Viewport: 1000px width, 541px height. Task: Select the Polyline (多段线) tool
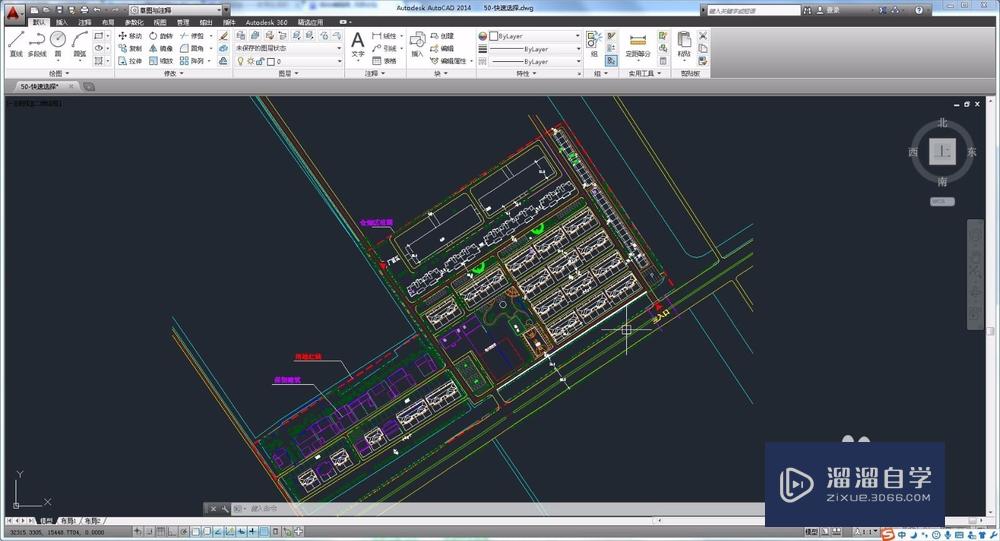[37, 44]
